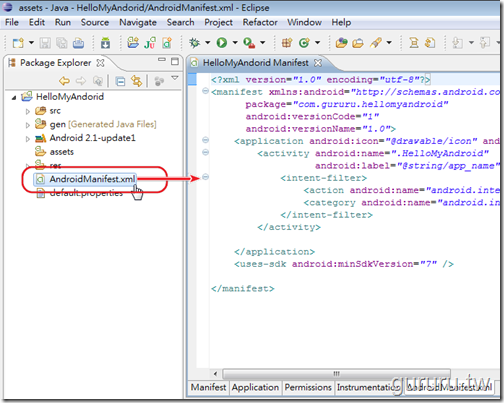The height and width of the screenshot is (403, 504).
Task: Collapse the application element fold marker
Action: (205, 140)
